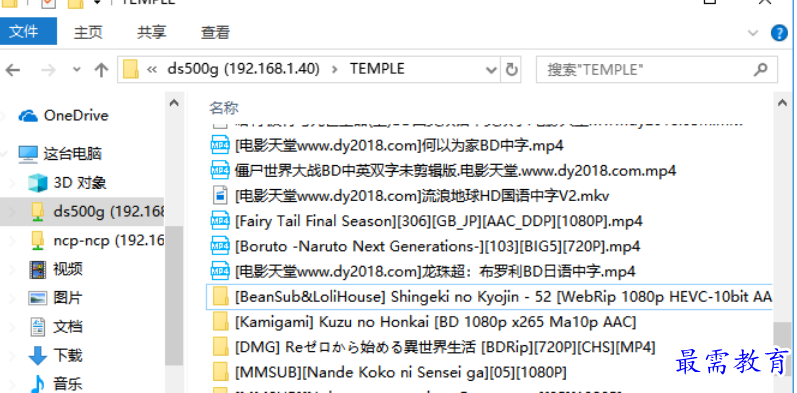Image resolution: width=797 pixels, height=393 pixels.
Task: Expand the 这台电脑 tree node arrow
Action: (4, 154)
